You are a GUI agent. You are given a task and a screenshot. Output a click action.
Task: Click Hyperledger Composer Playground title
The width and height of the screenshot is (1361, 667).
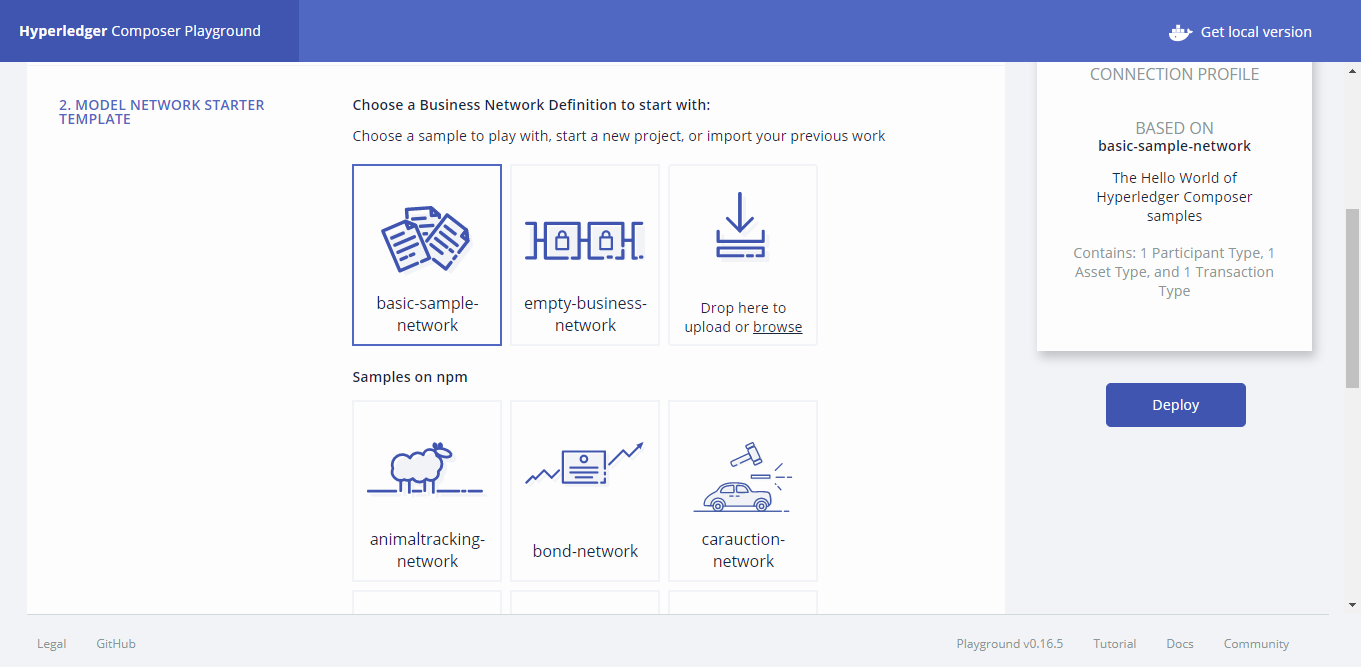(x=140, y=31)
